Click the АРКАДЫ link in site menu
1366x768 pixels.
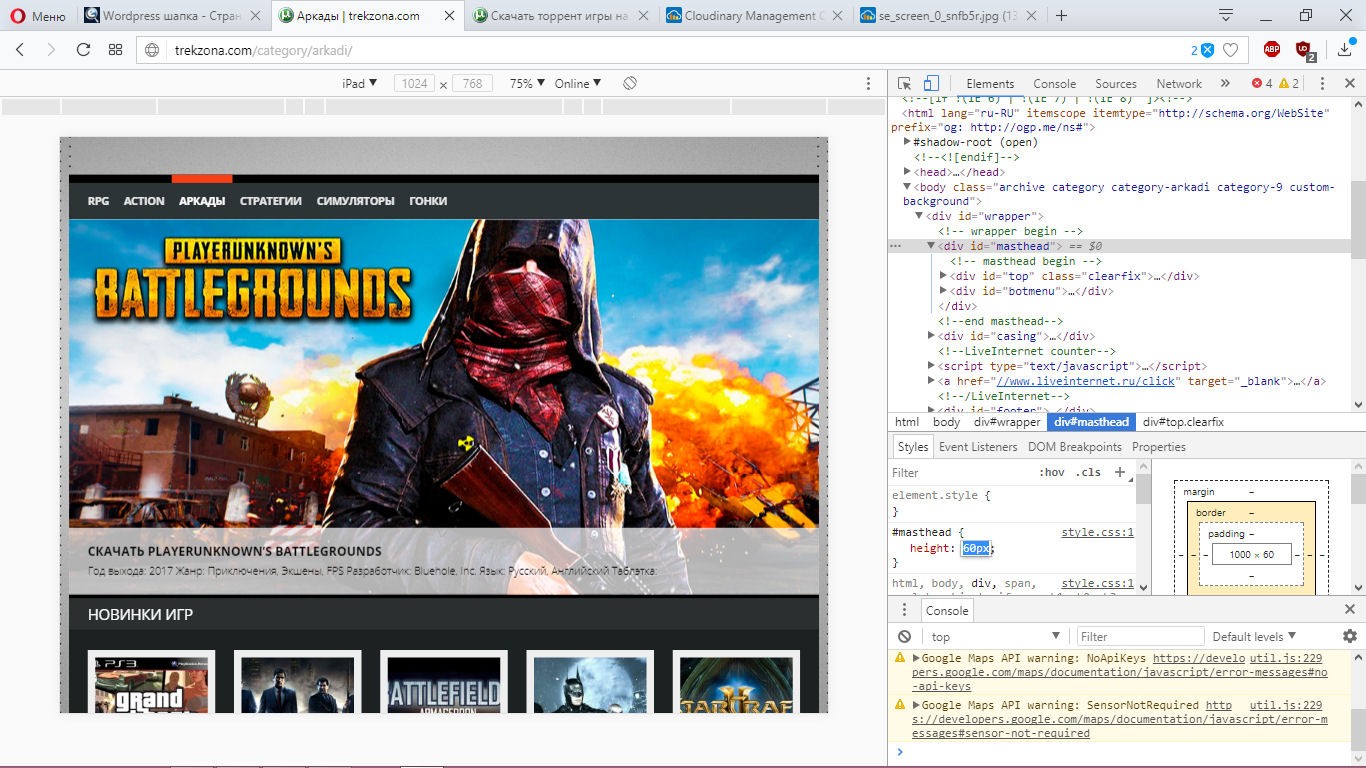coord(202,201)
